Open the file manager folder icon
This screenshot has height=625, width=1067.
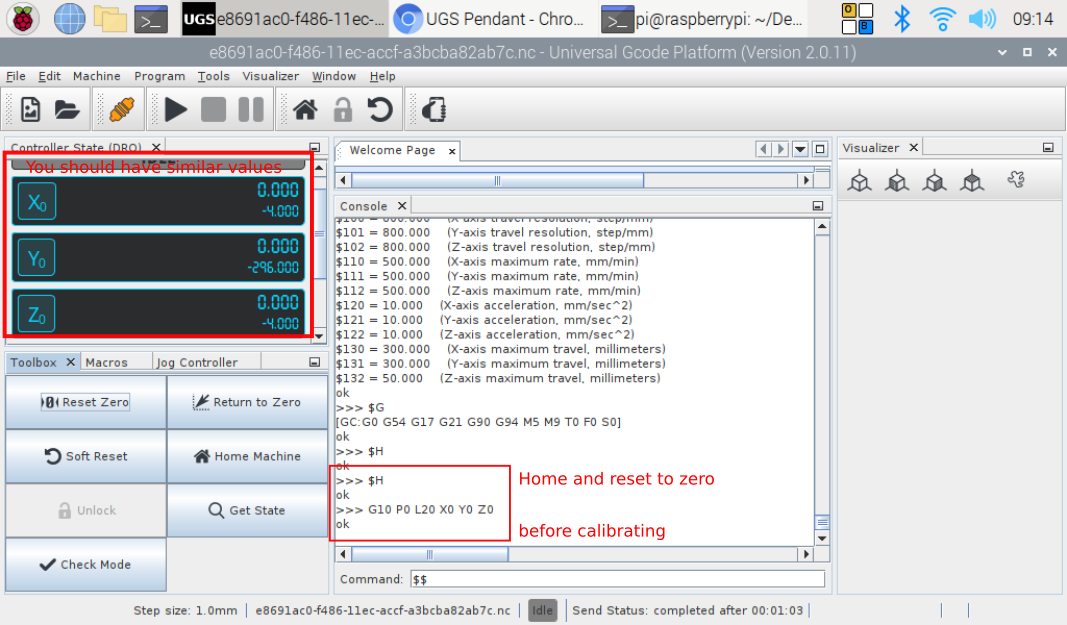(110, 19)
